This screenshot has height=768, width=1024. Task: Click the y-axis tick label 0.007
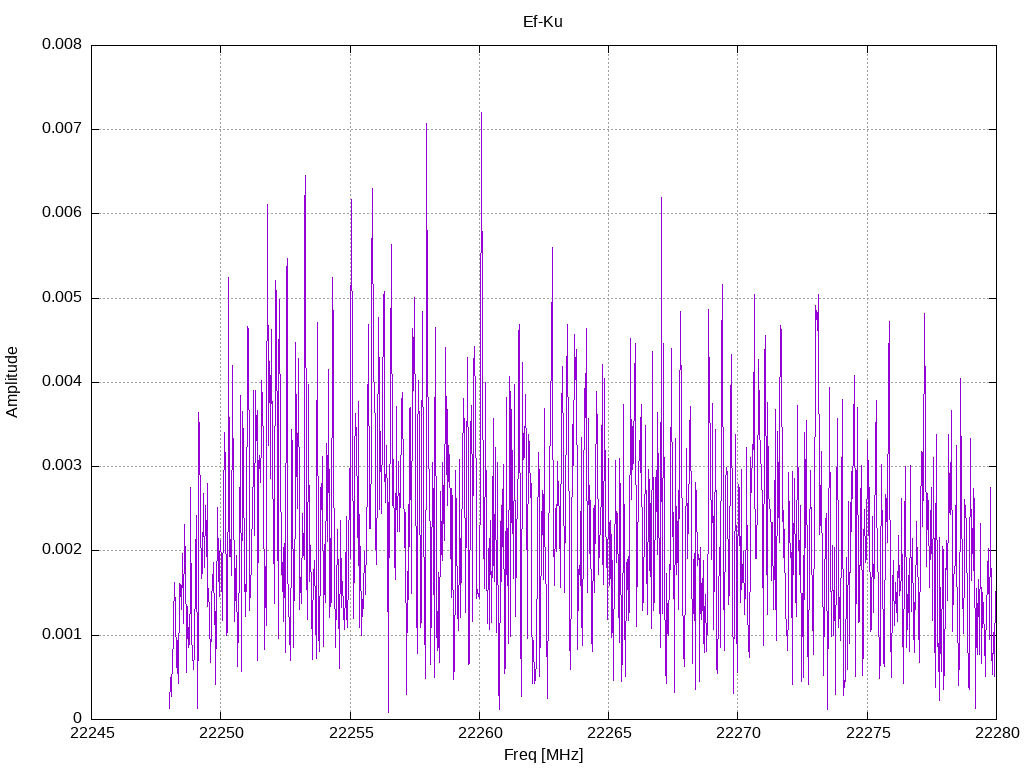pyautogui.click(x=62, y=129)
